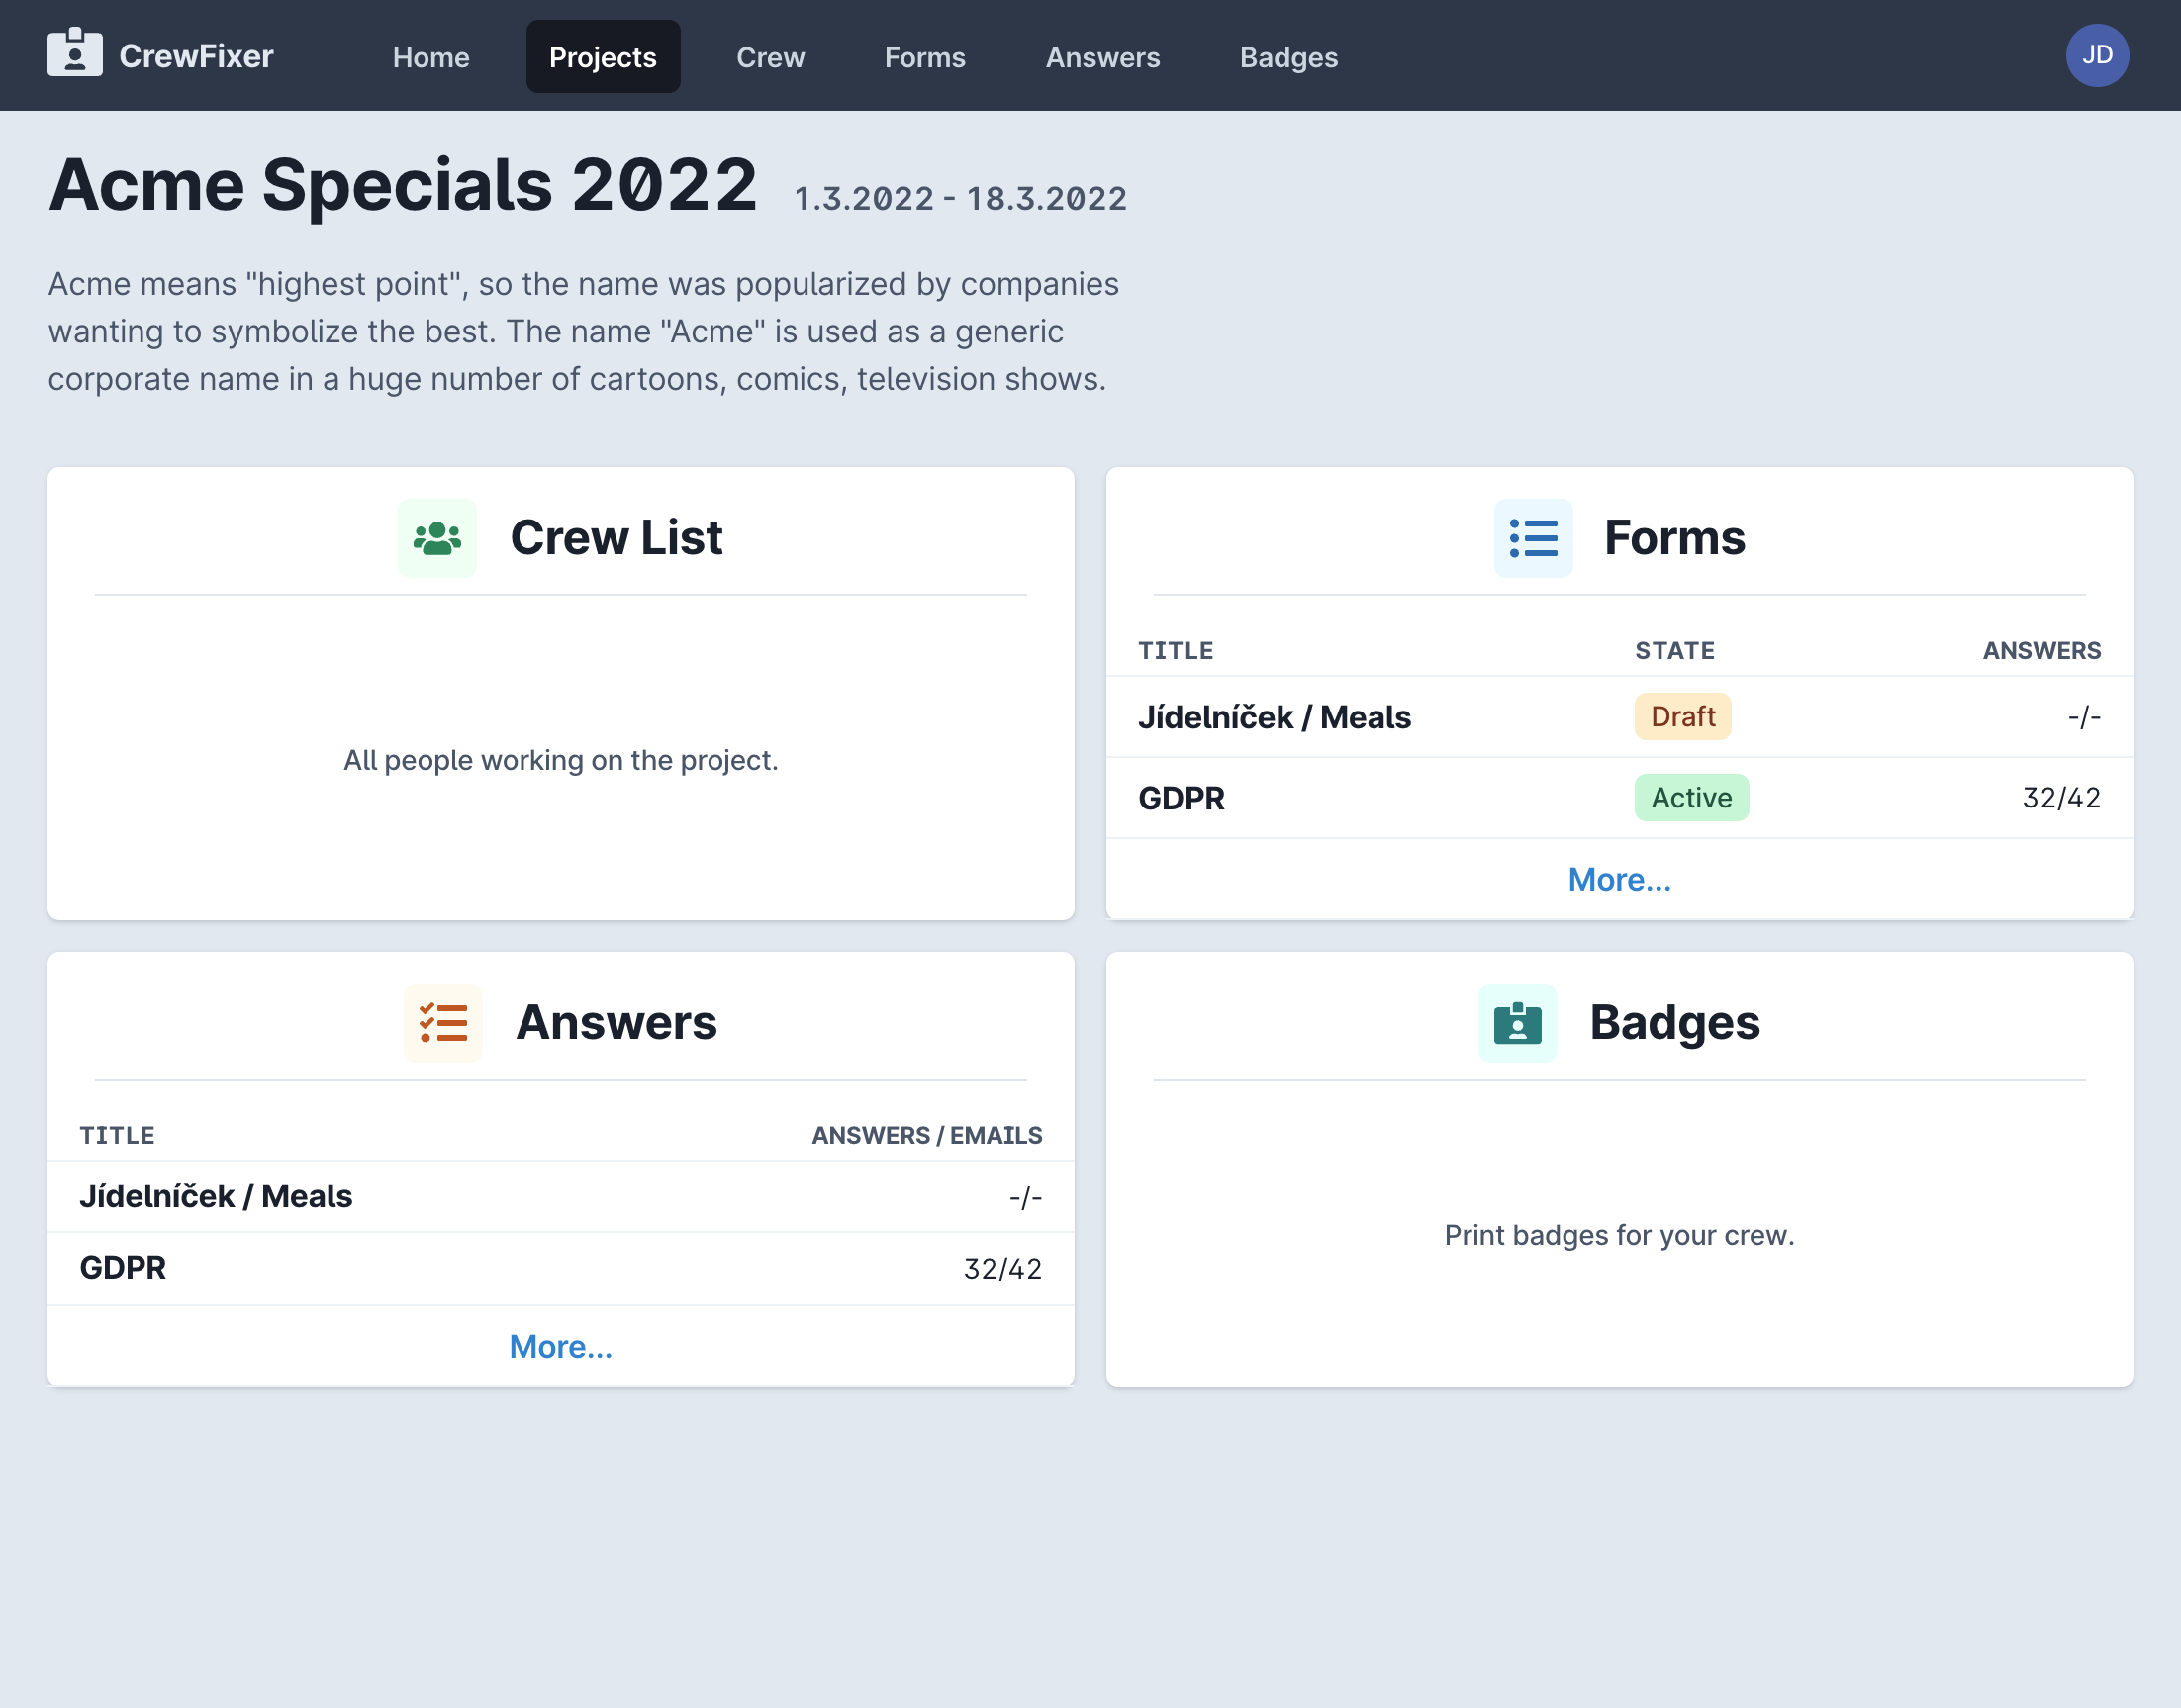Click the Draft state badge
This screenshot has height=1708, width=2181.
coord(1682,717)
